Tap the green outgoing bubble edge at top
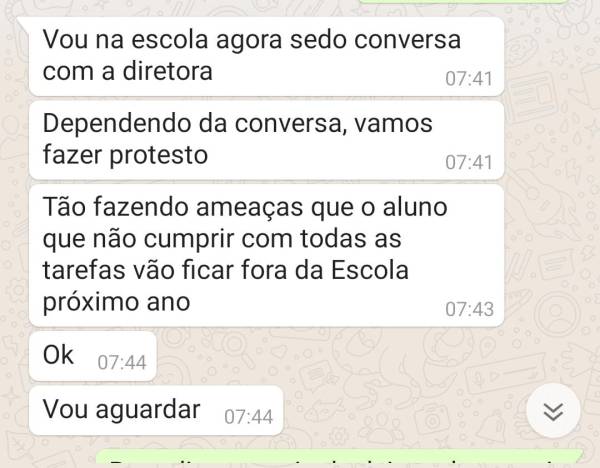Screen dimensions: 600x468 tap(462, 1)
